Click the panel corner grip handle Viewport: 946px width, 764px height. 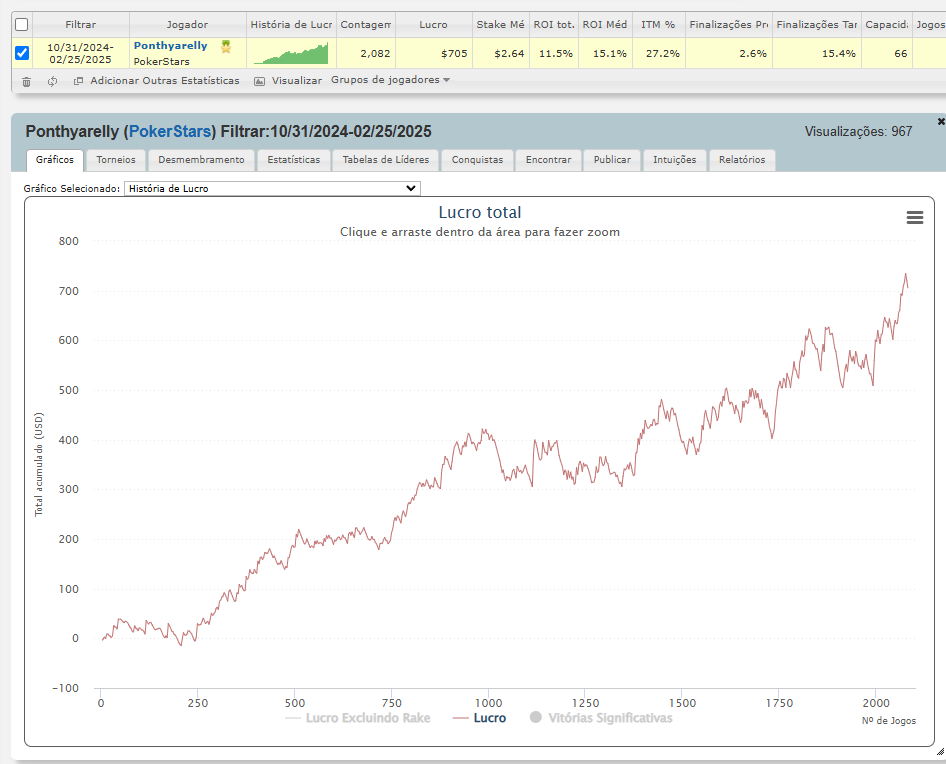coord(940,751)
